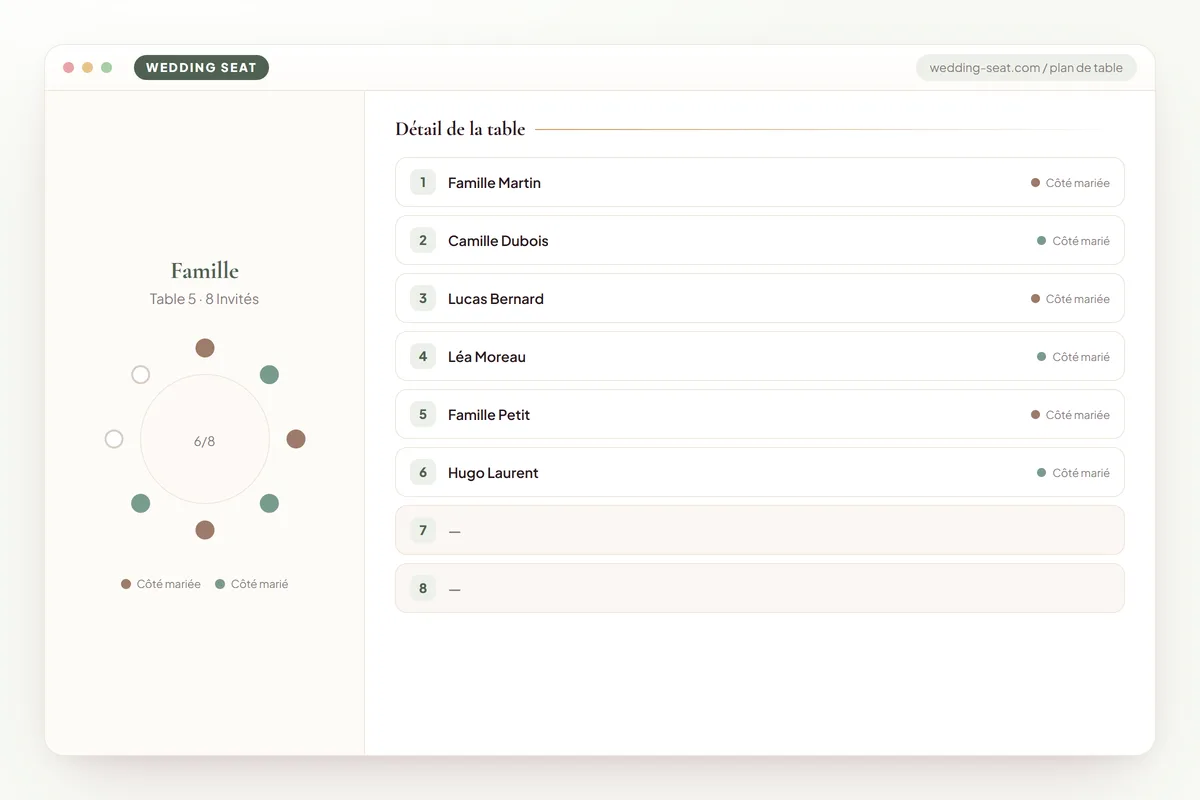Image resolution: width=1200 pixels, height=800 pixels.
Task: Click the number 5 seat badge
Action: [x=423, y=414]
